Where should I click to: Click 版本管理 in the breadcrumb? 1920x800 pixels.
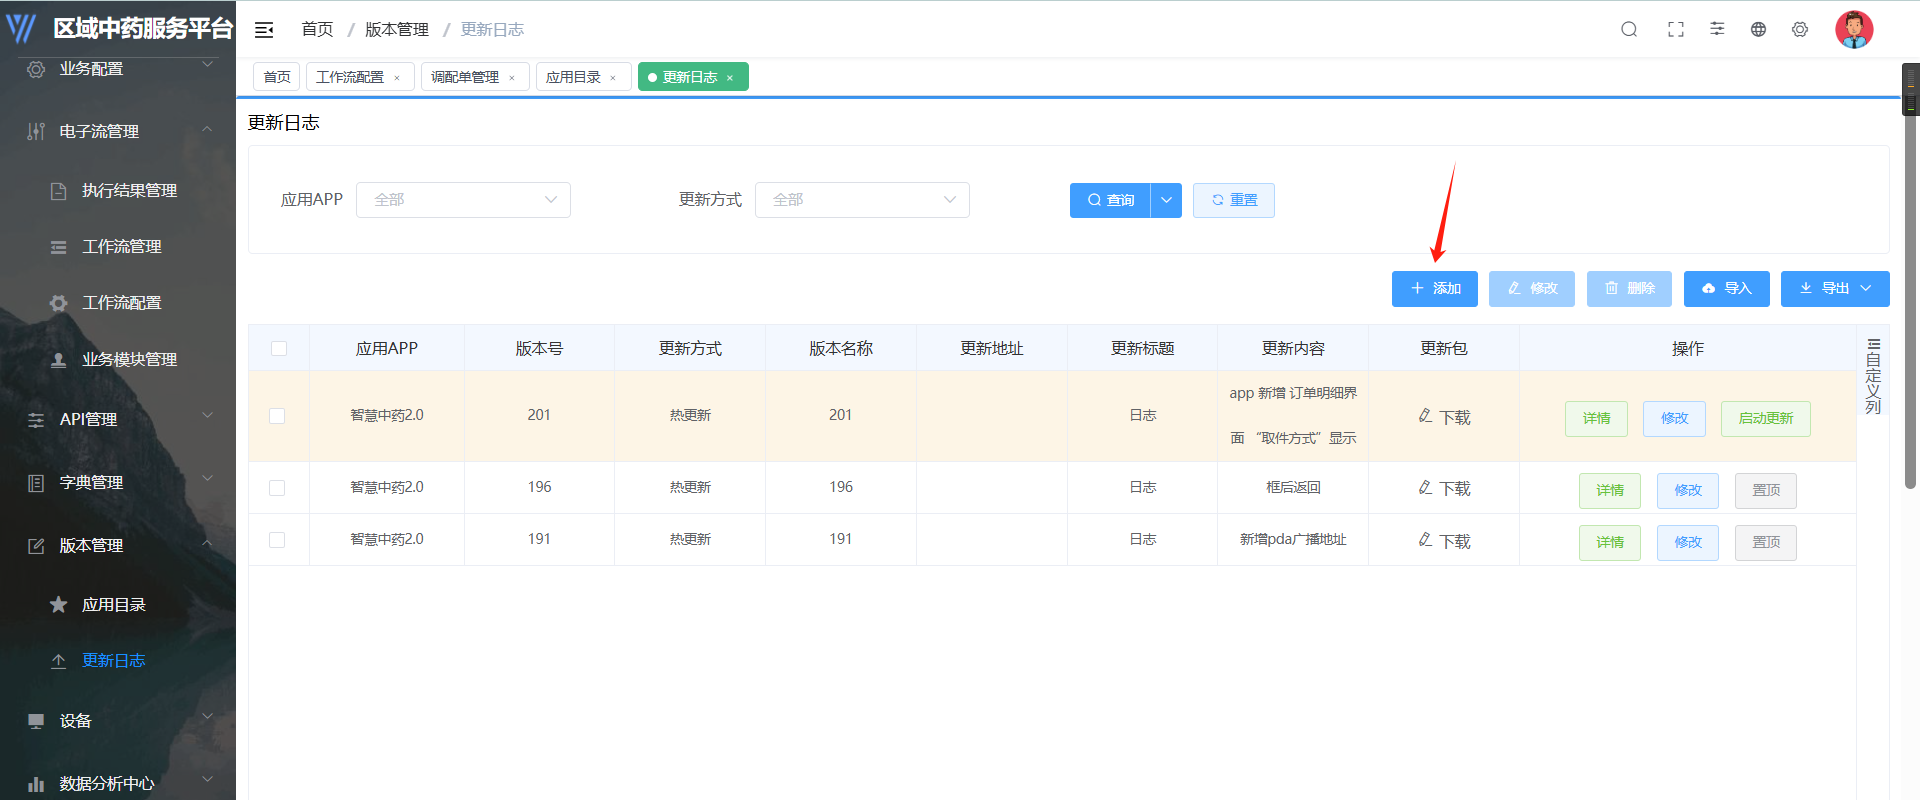coord(397,30)
